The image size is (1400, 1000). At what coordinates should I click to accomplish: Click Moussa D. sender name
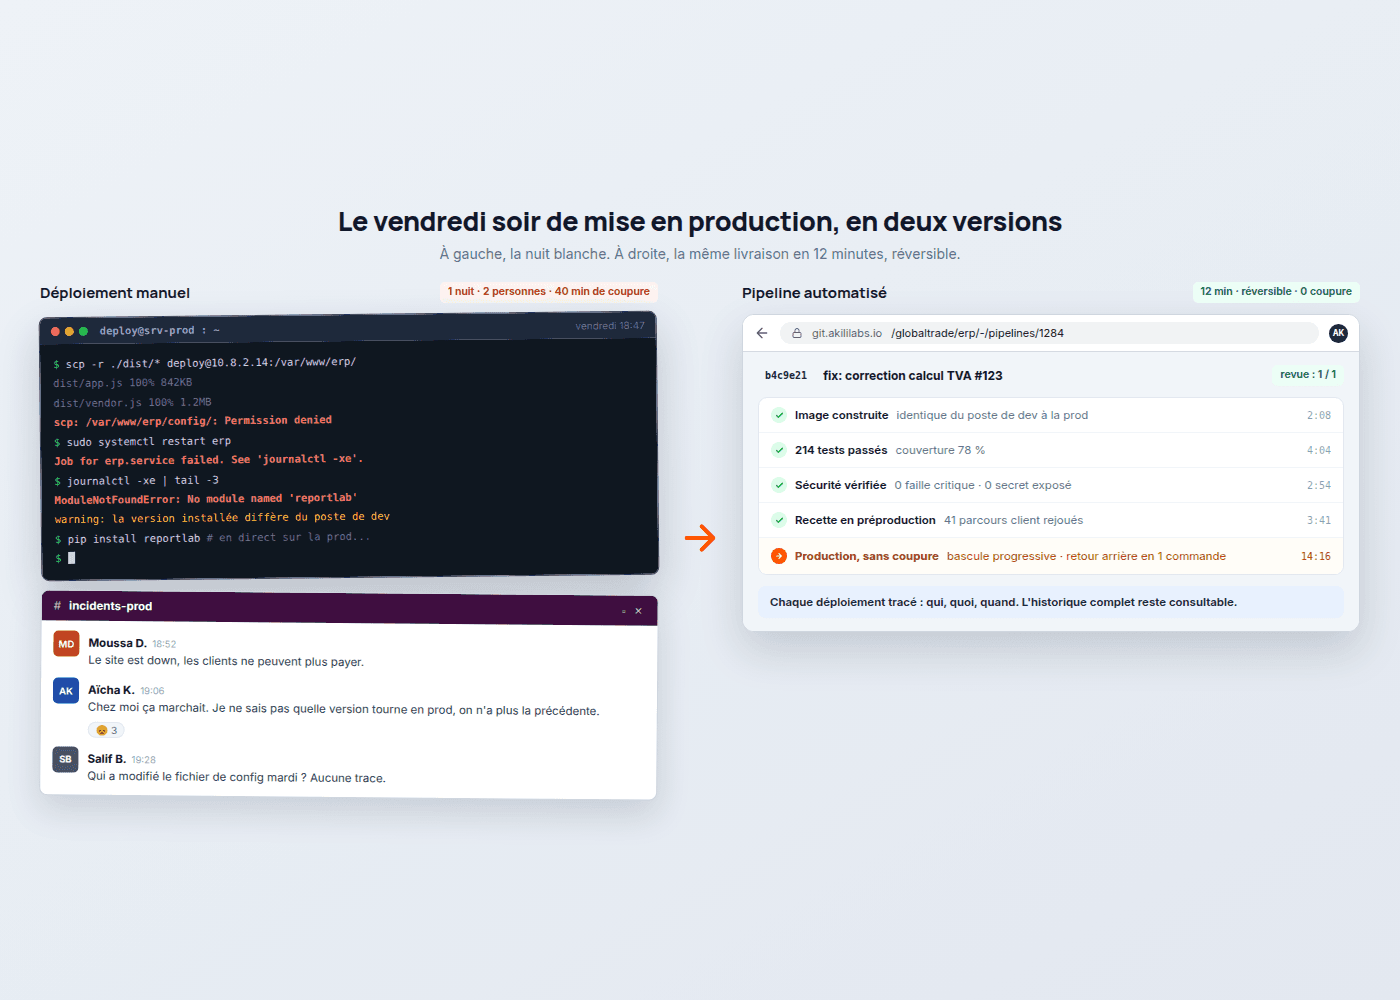point(117,643)
